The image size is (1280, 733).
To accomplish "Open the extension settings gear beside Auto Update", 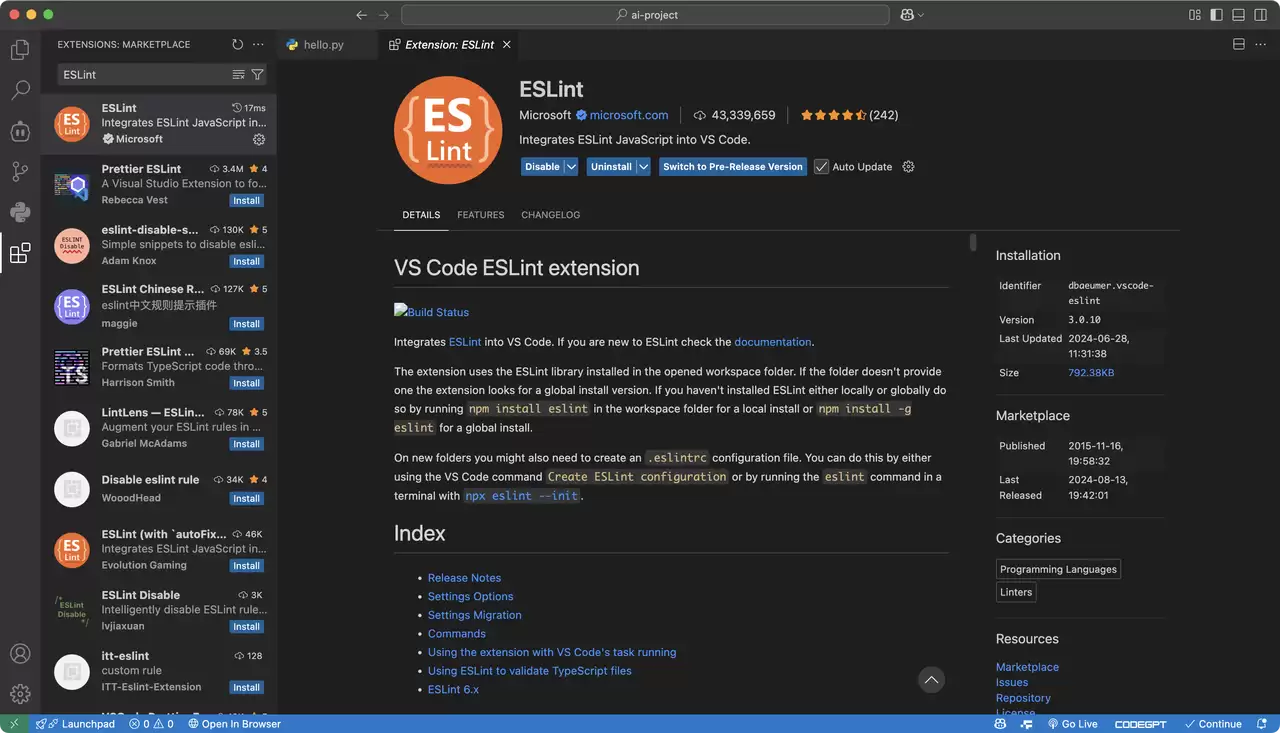I will [908, 167].
